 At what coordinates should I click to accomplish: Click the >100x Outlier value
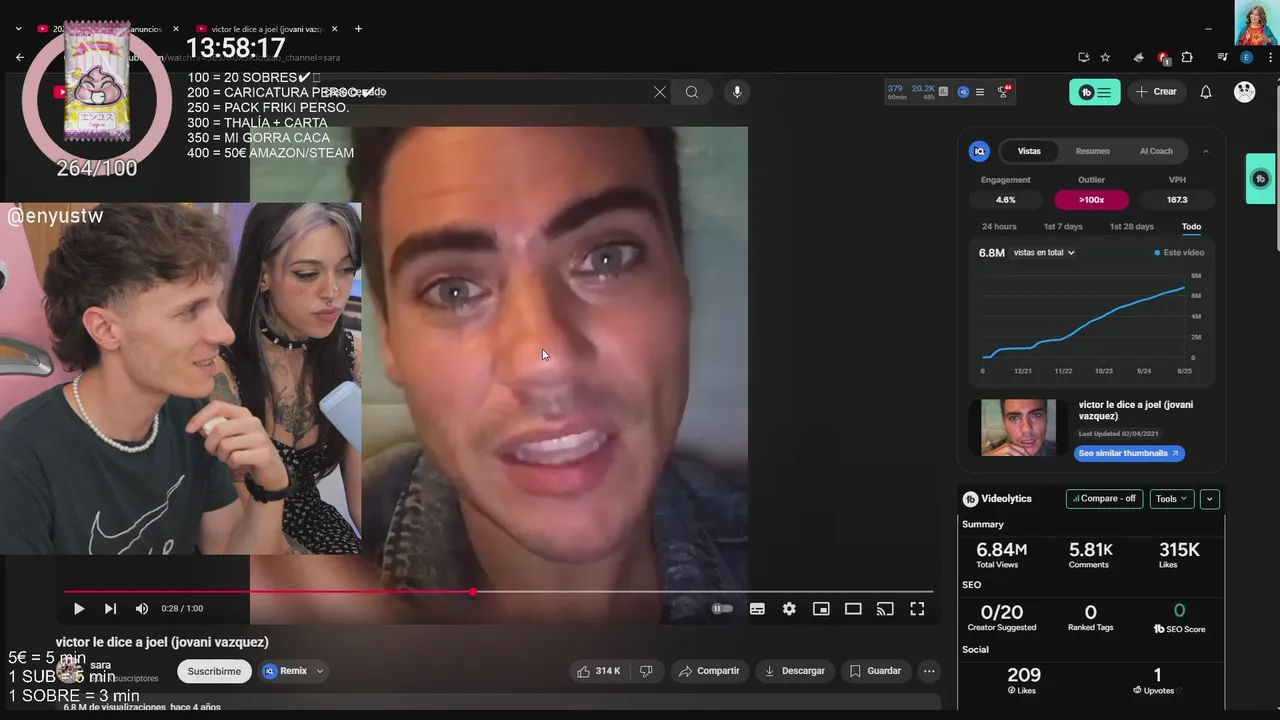click(1091, 200)
